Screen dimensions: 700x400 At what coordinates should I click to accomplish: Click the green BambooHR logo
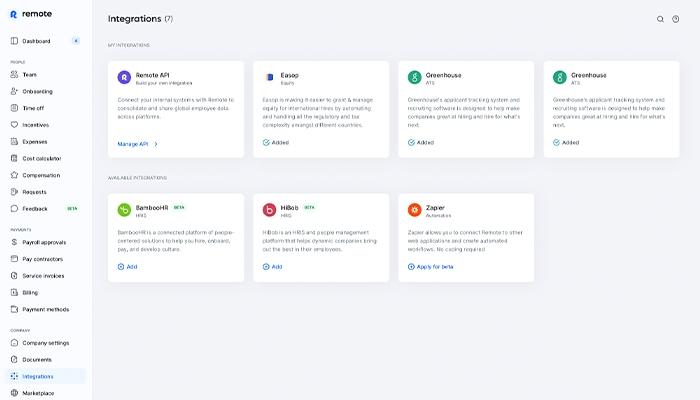(x=124, y=210)
